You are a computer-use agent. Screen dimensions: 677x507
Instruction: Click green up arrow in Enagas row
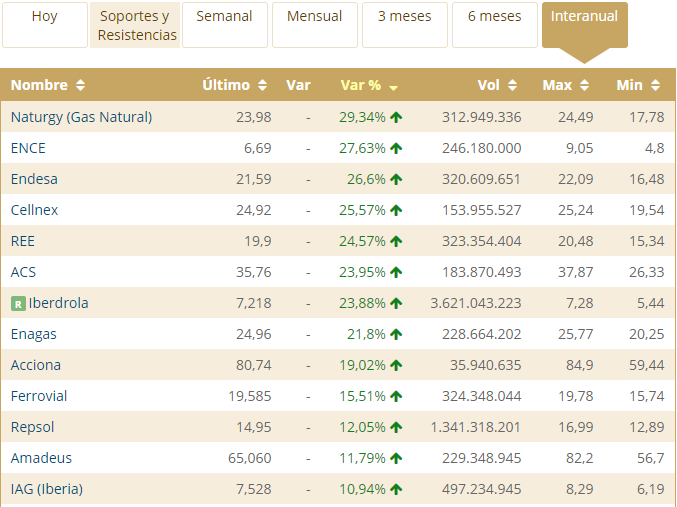click(396, 334)
